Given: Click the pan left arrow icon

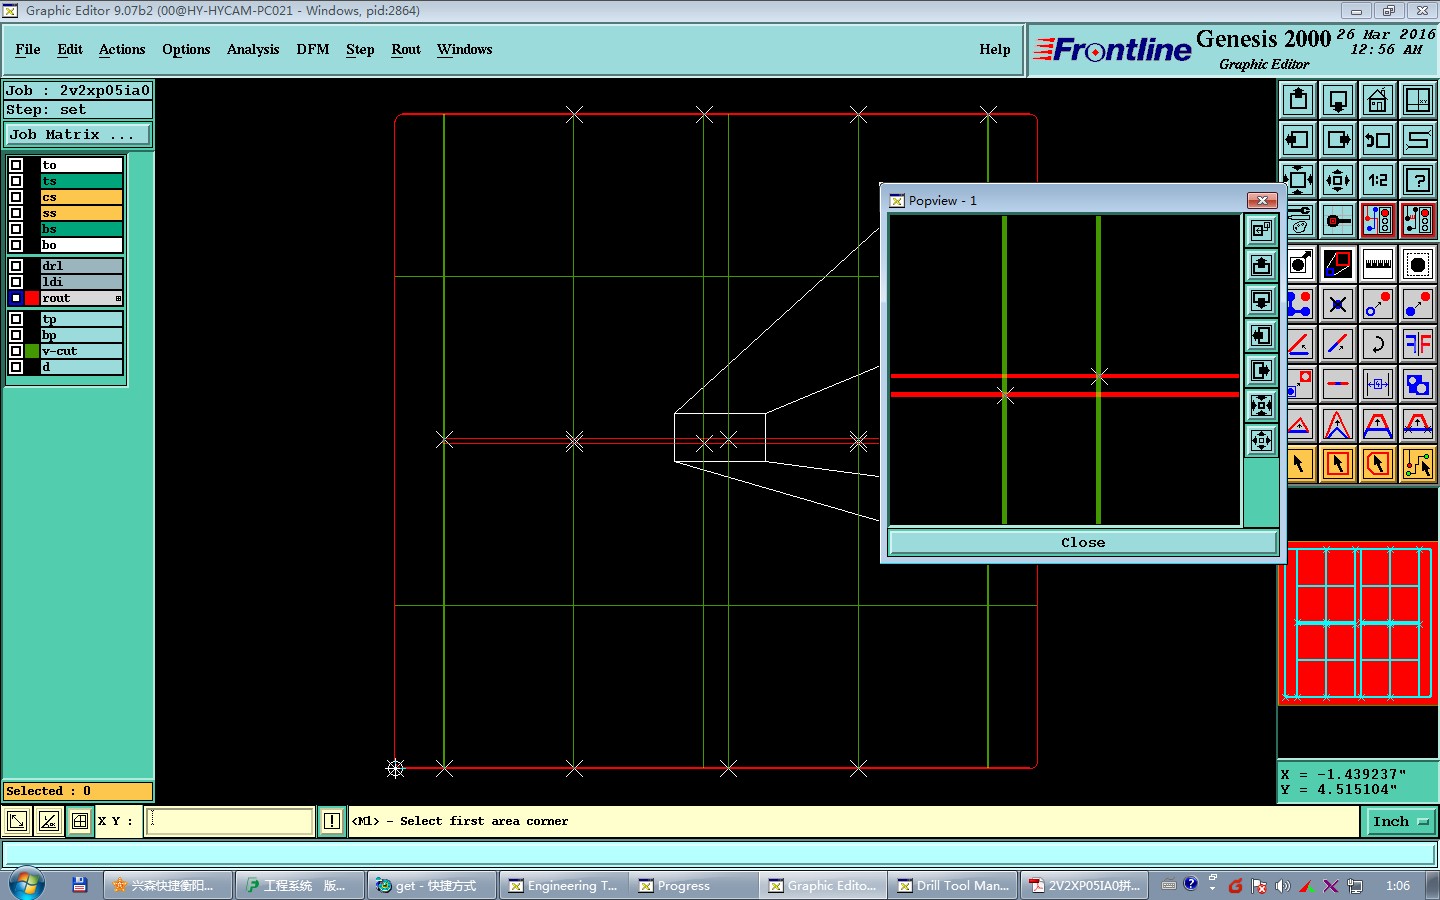Looking at the screenshot, I should (1298, 140).
